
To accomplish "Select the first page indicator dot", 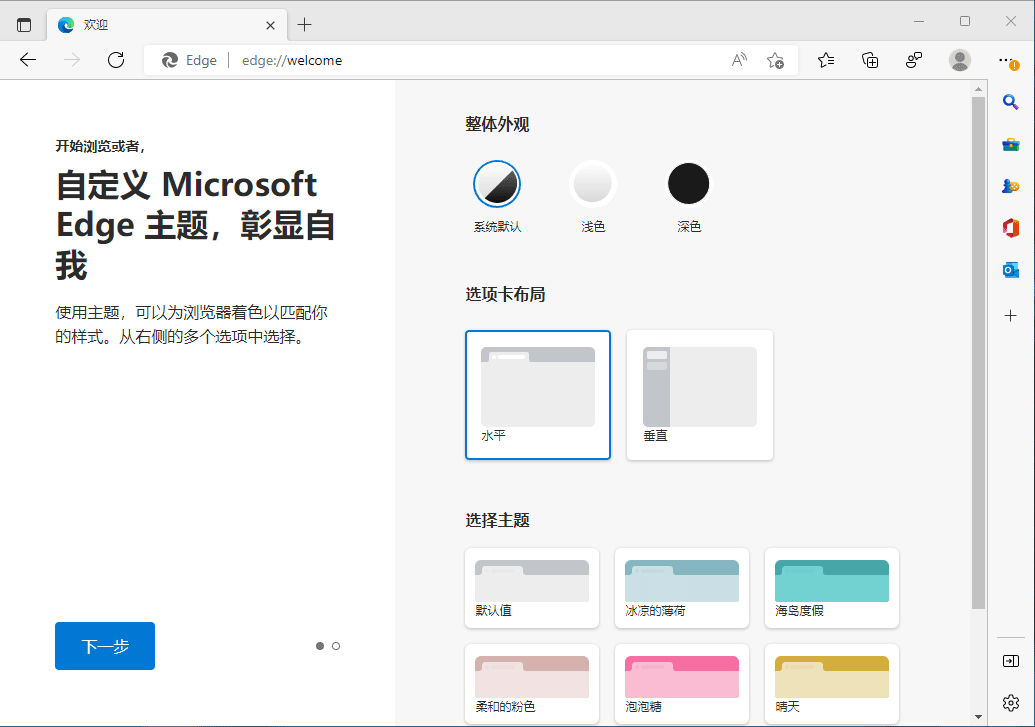I will click(x=320, y=646).
